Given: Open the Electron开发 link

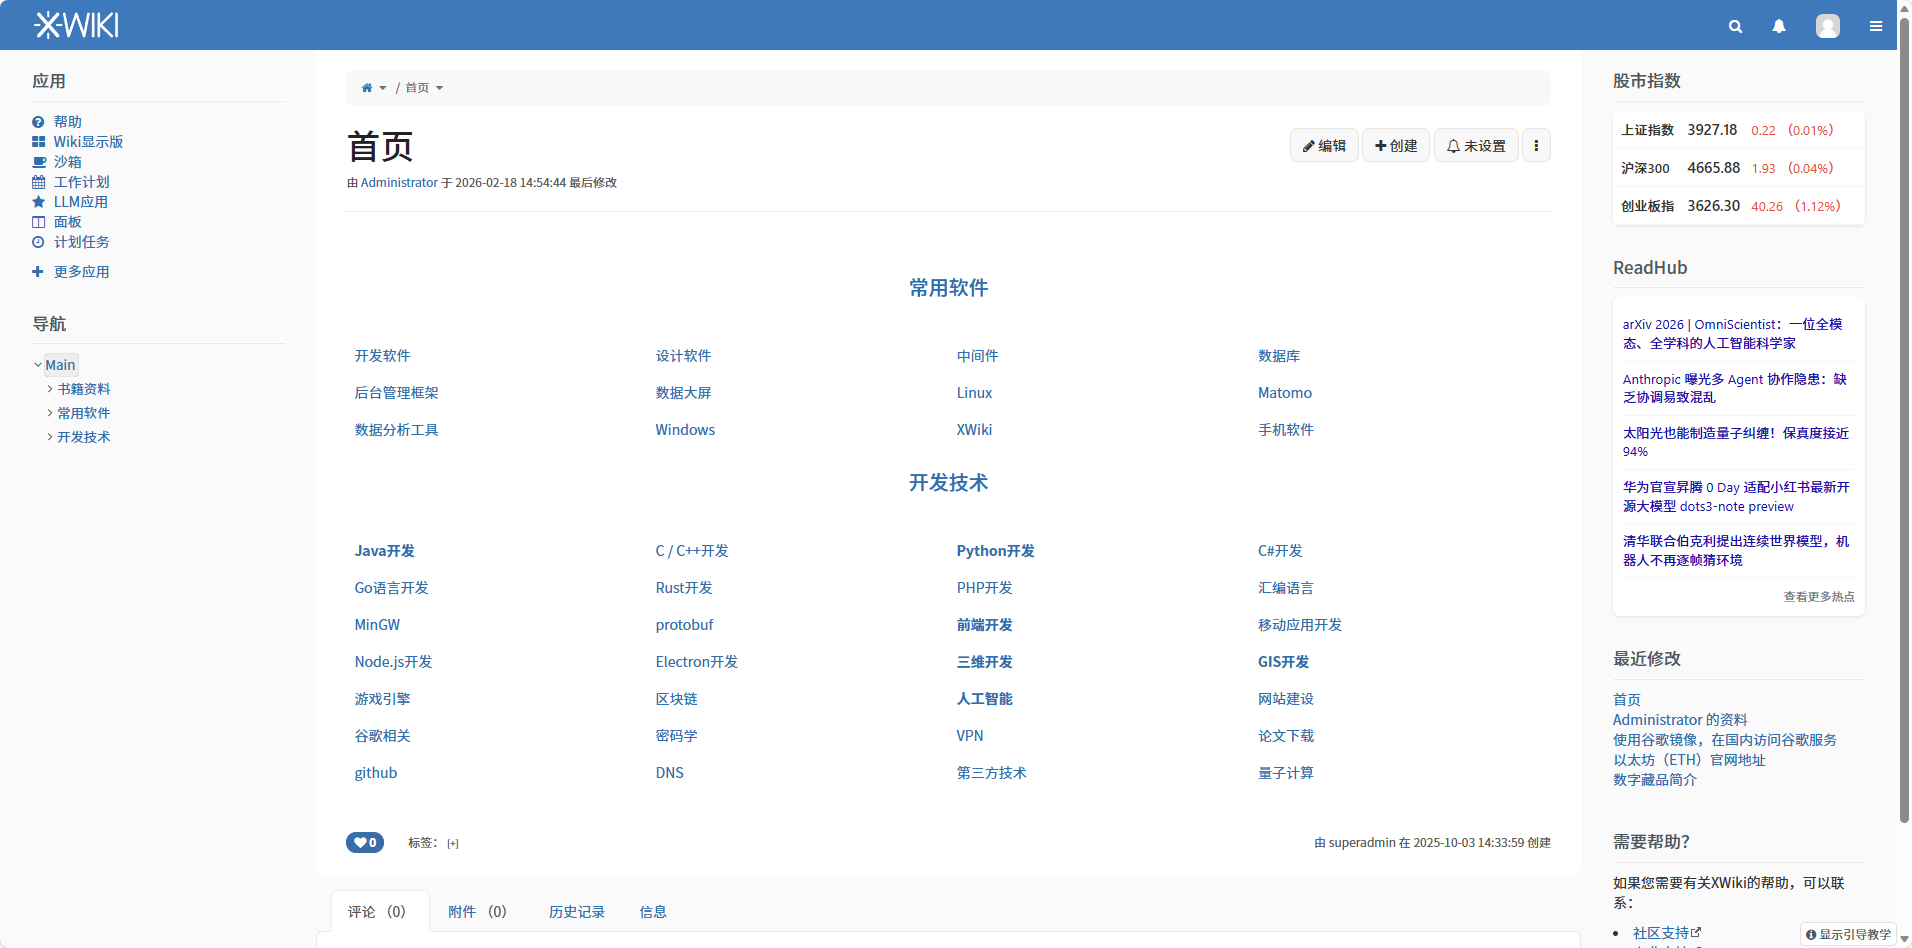Looking at the screenshot, I should 696,662.
